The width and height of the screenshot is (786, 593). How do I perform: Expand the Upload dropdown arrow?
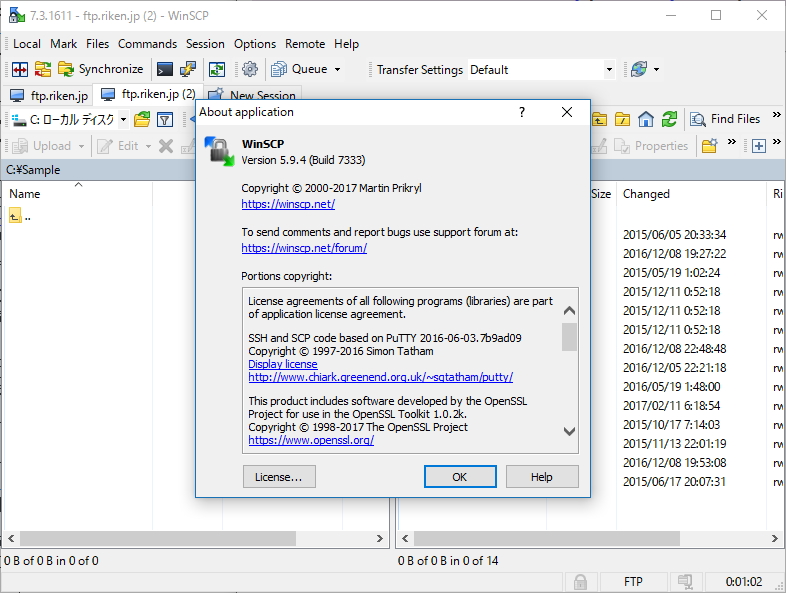81,146
